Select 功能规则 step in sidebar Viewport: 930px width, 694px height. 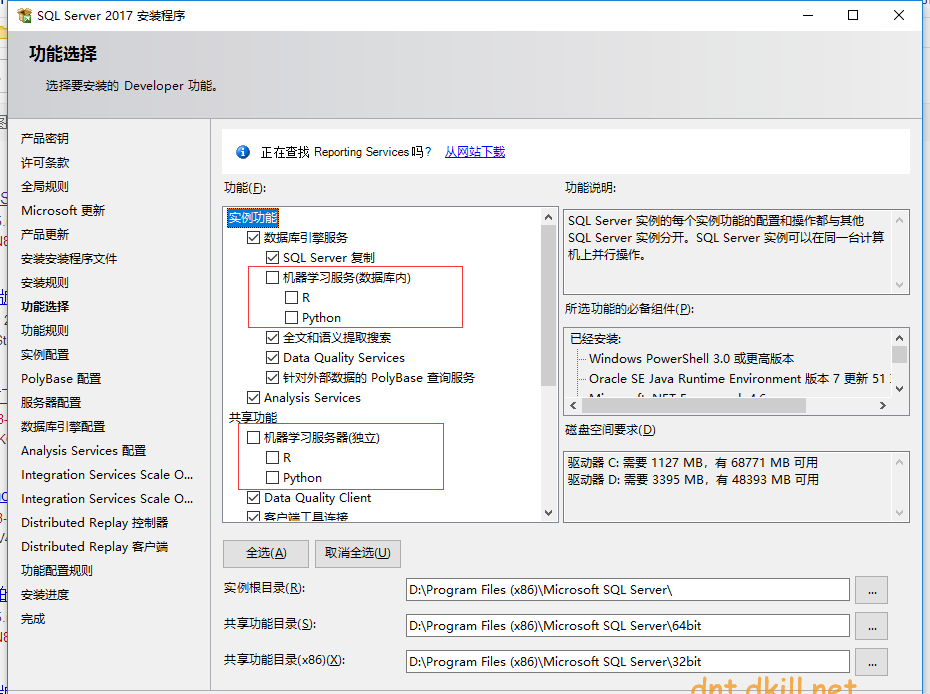point(45,330)
